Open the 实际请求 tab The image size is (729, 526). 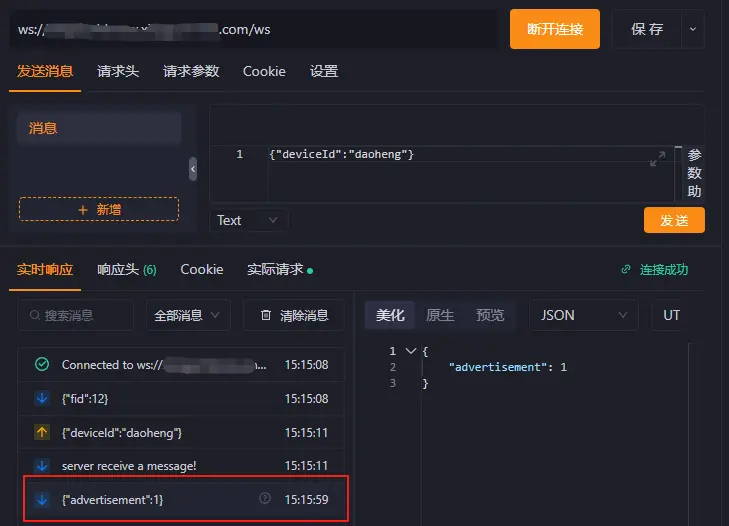click(x=280, y=269)
